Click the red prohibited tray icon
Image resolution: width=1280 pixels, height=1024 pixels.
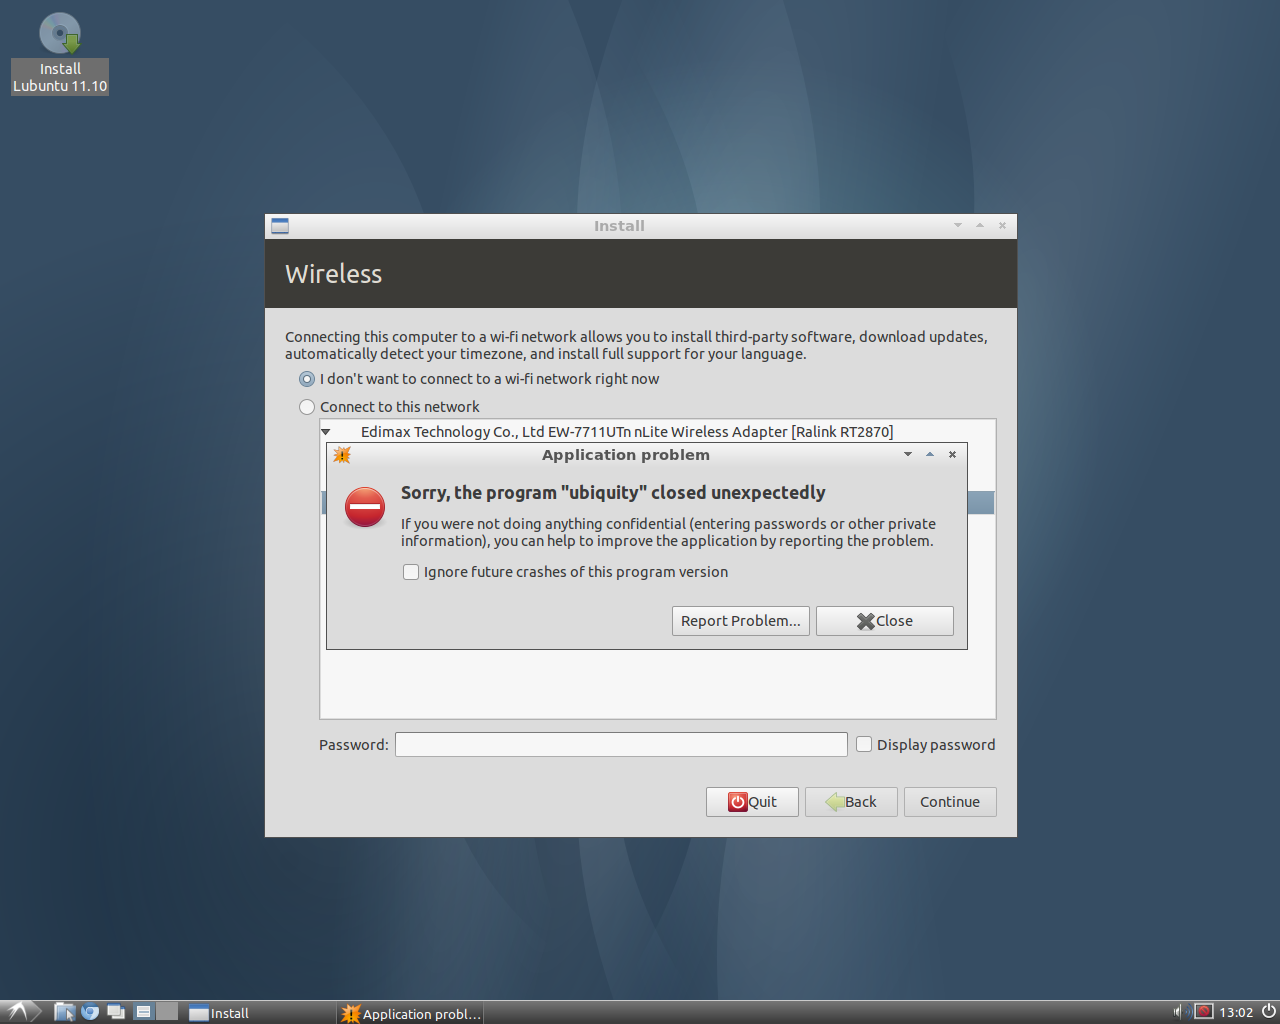tap(1204, 1012)
